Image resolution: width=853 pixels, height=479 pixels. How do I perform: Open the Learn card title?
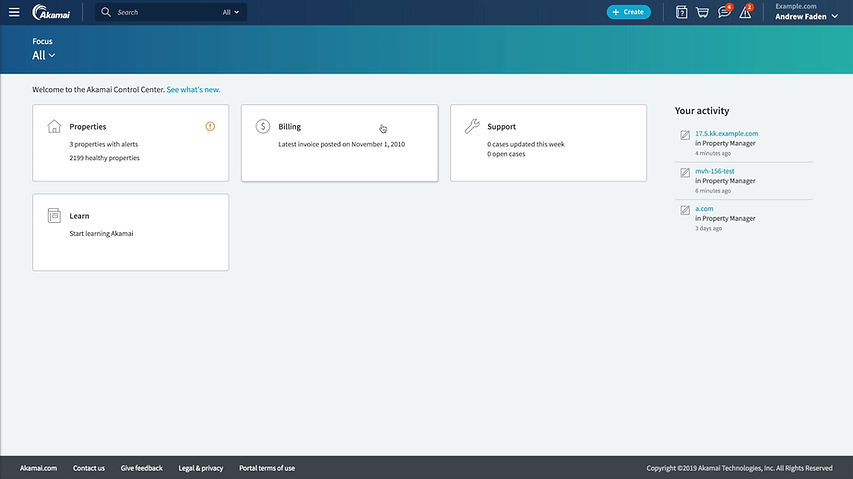79,216
